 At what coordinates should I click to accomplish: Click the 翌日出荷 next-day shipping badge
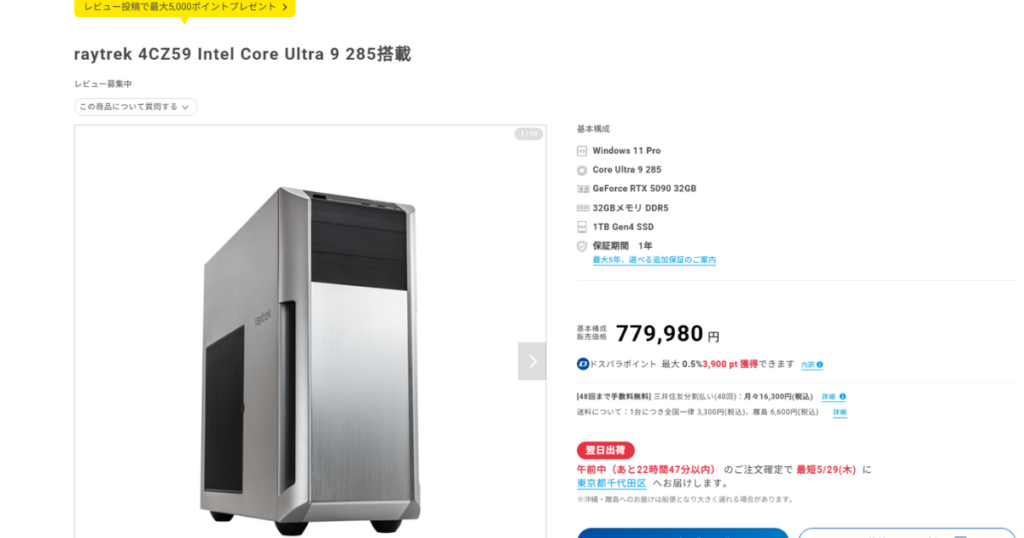pyautogui.click(x=605, y=451)
